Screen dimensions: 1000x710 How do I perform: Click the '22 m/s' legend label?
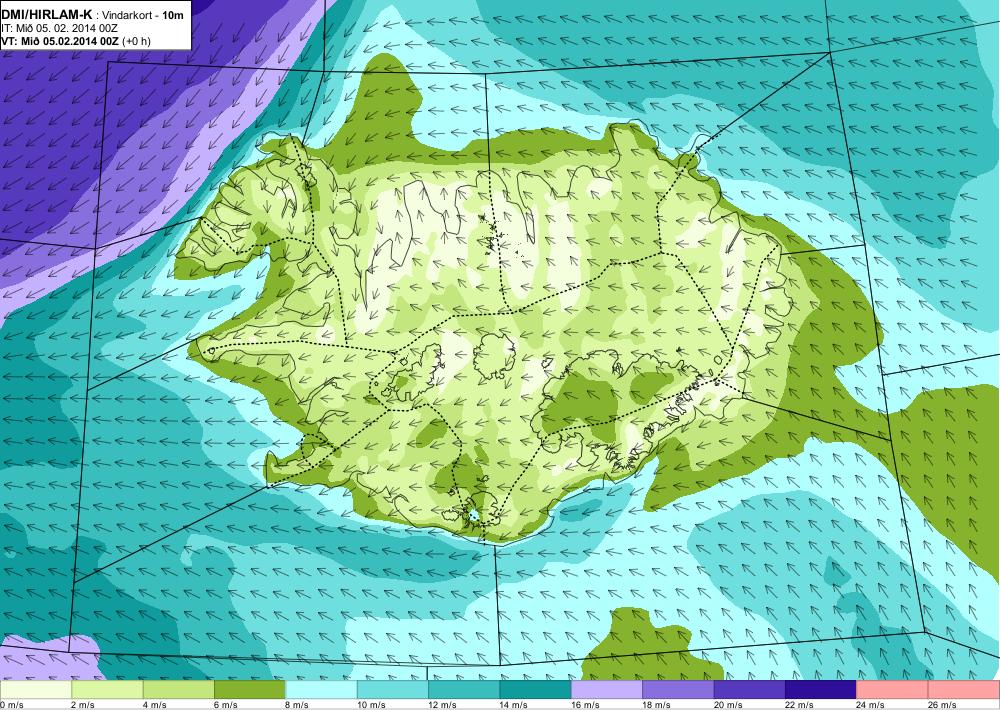(x=800, y=704)
